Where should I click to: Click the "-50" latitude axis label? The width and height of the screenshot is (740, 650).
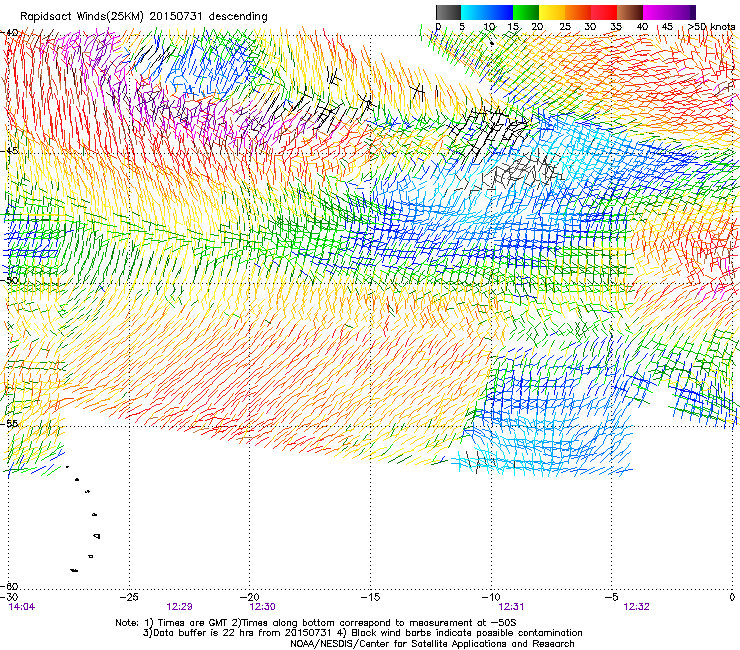[x=9, y=280]
